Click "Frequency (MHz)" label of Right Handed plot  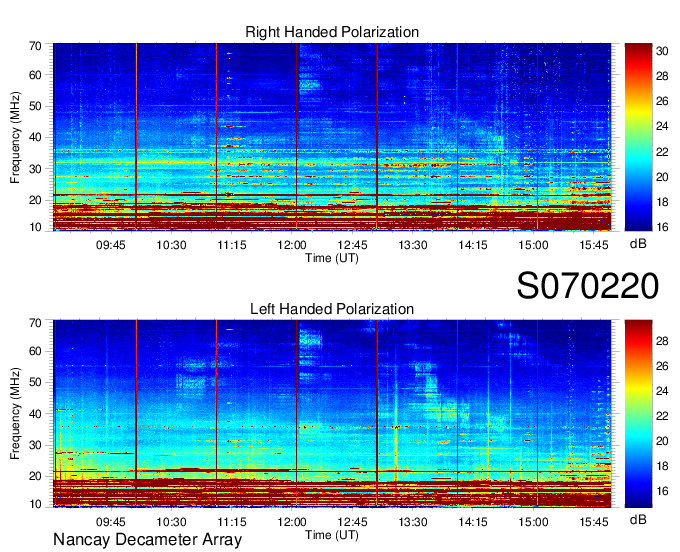pos(15,137)
